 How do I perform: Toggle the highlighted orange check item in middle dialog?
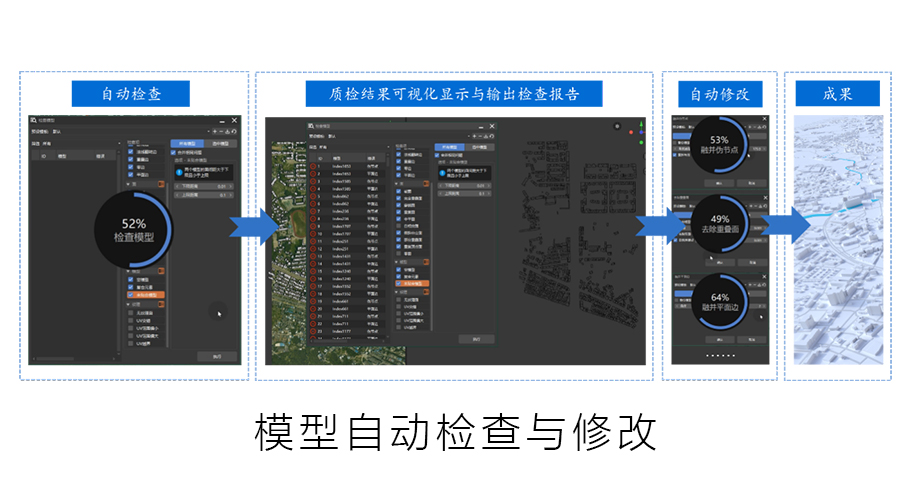pos(399,284)
